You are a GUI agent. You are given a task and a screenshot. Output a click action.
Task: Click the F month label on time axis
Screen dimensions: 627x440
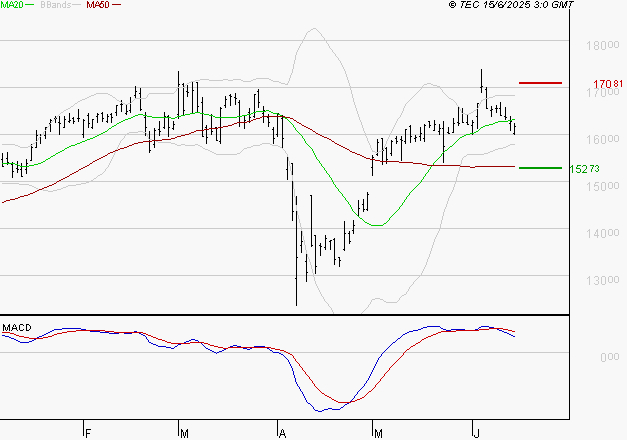pos(88,433)
